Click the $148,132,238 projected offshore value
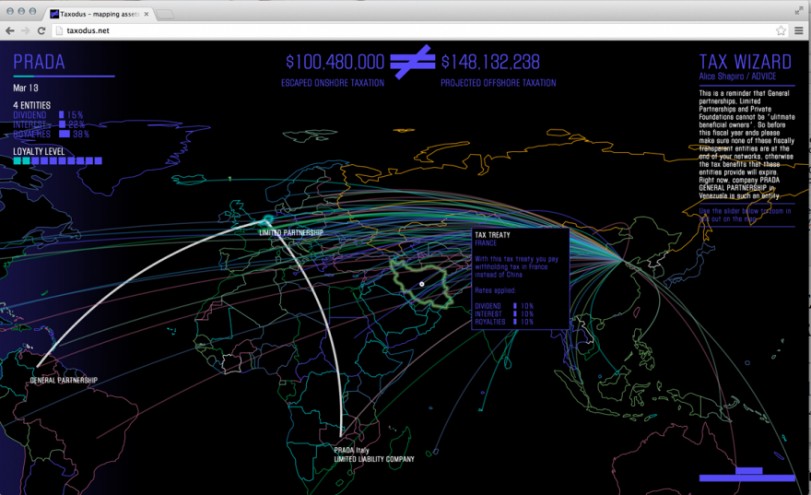Viewport: 811px width, 495px height. click(490, 62)
